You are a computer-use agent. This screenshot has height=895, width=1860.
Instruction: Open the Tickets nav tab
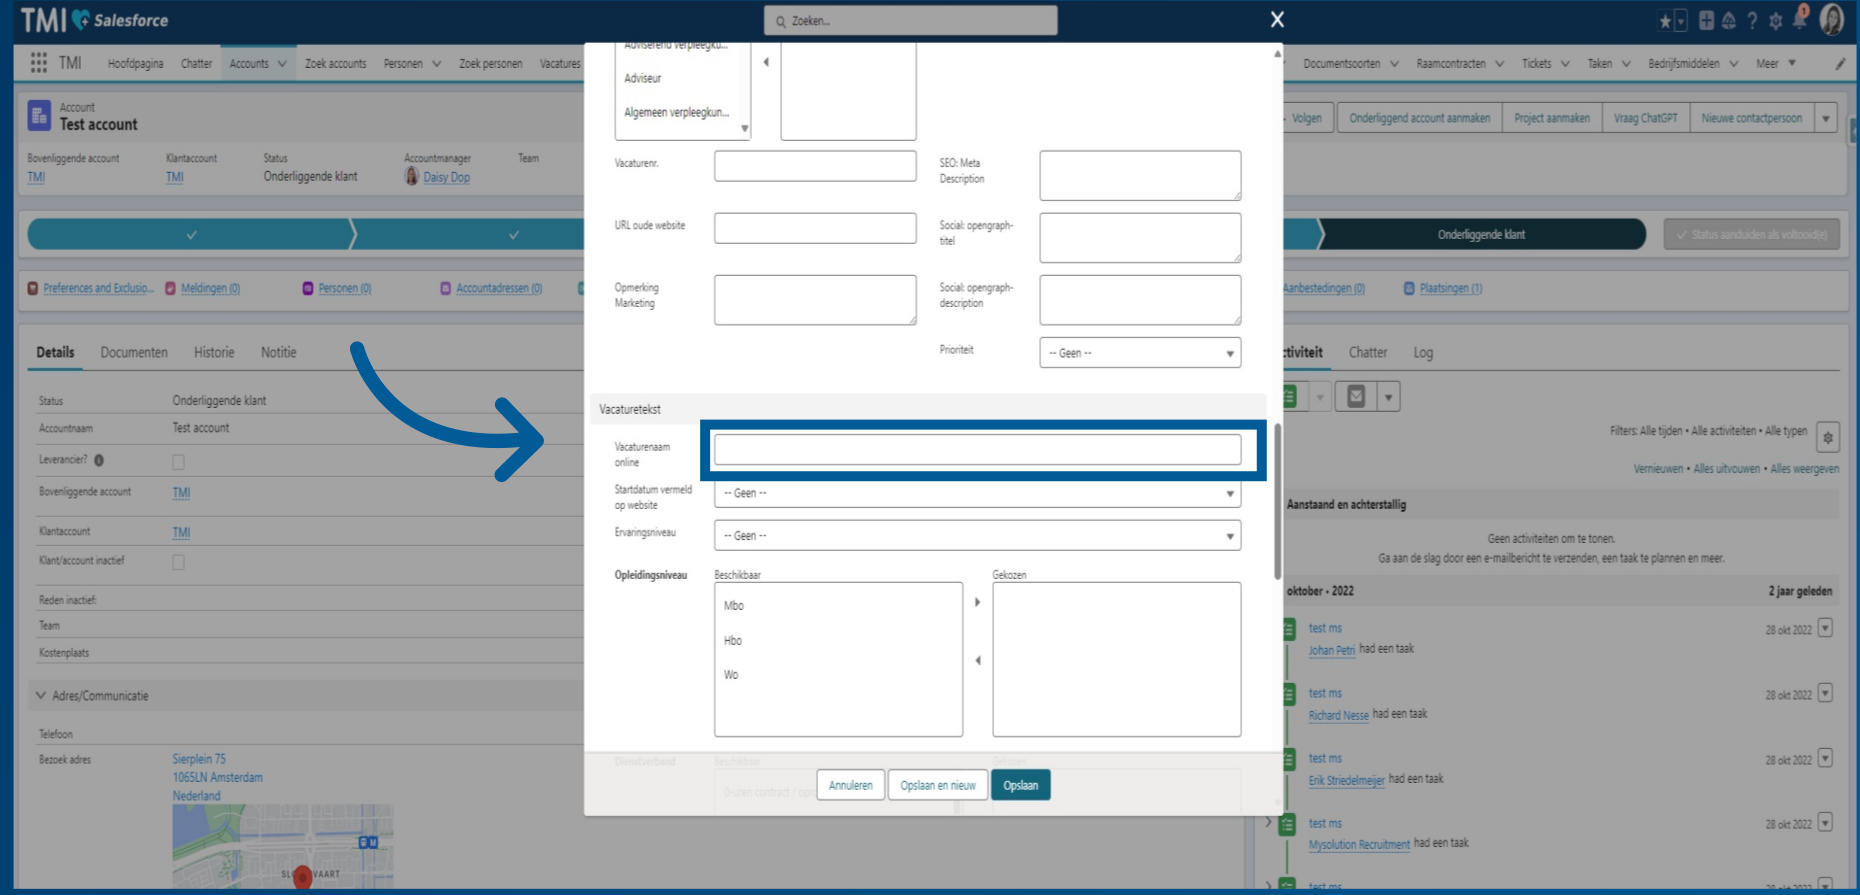point(1537,63)
